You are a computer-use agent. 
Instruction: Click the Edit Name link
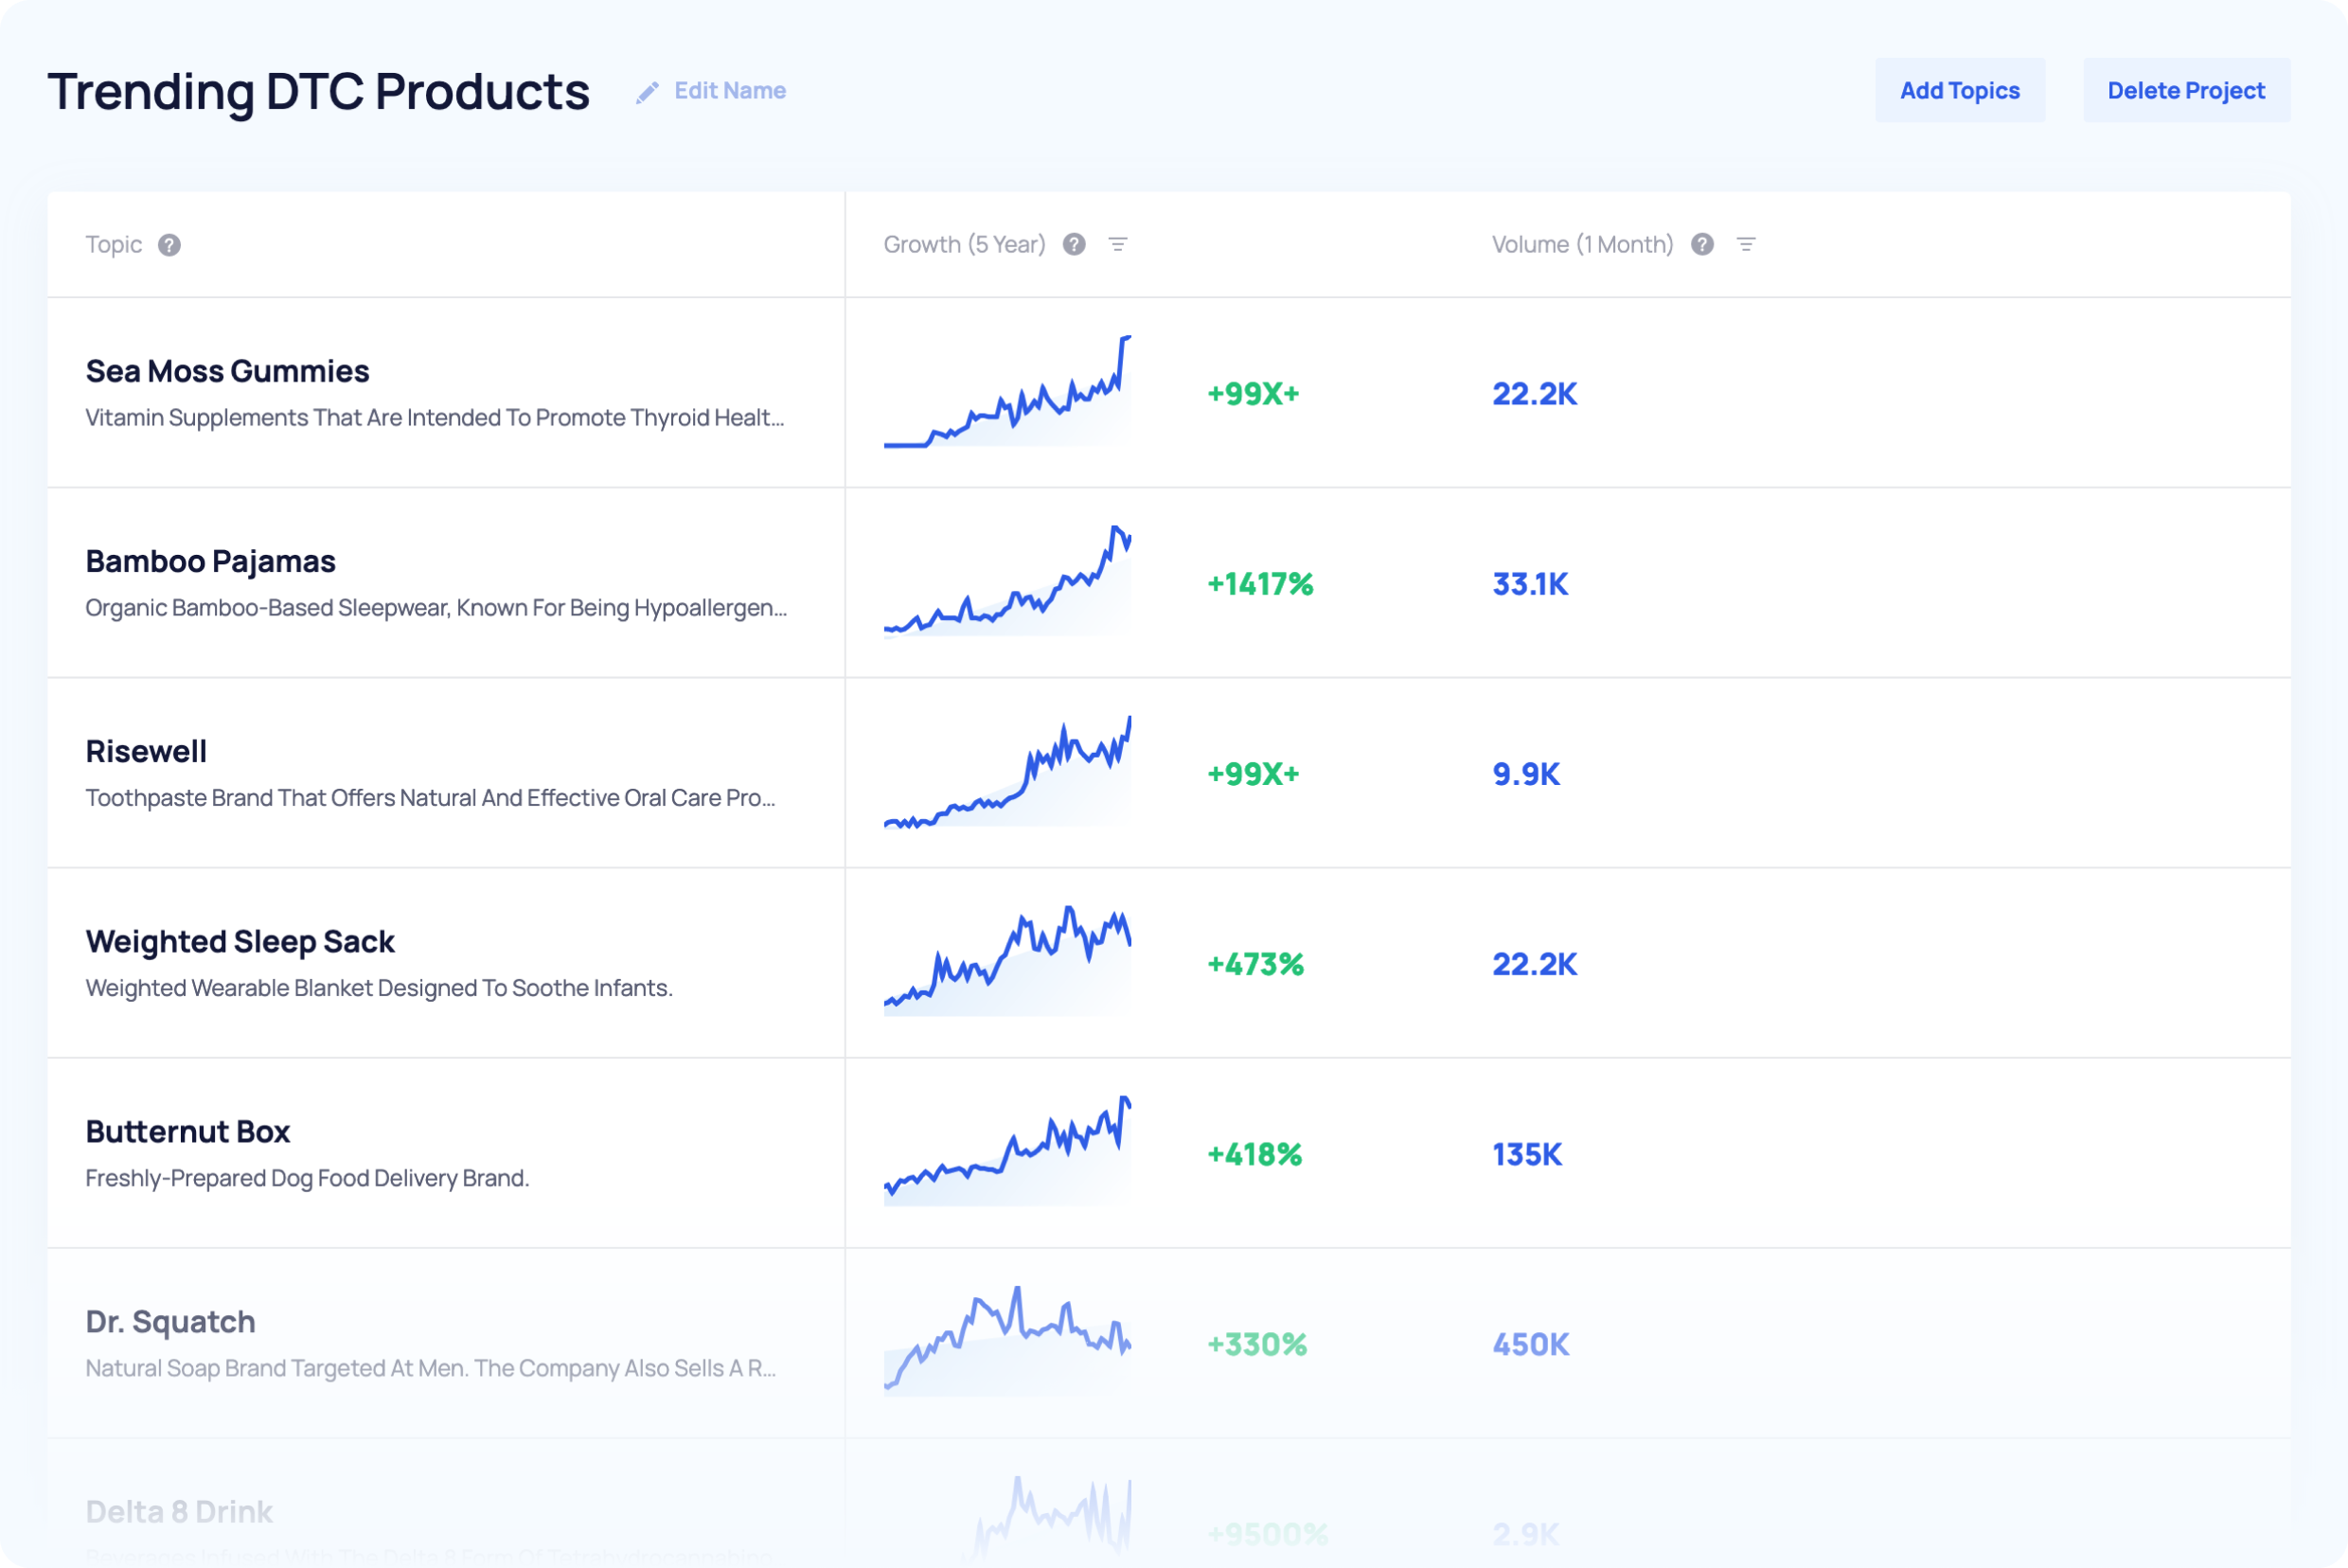point(729,91)
